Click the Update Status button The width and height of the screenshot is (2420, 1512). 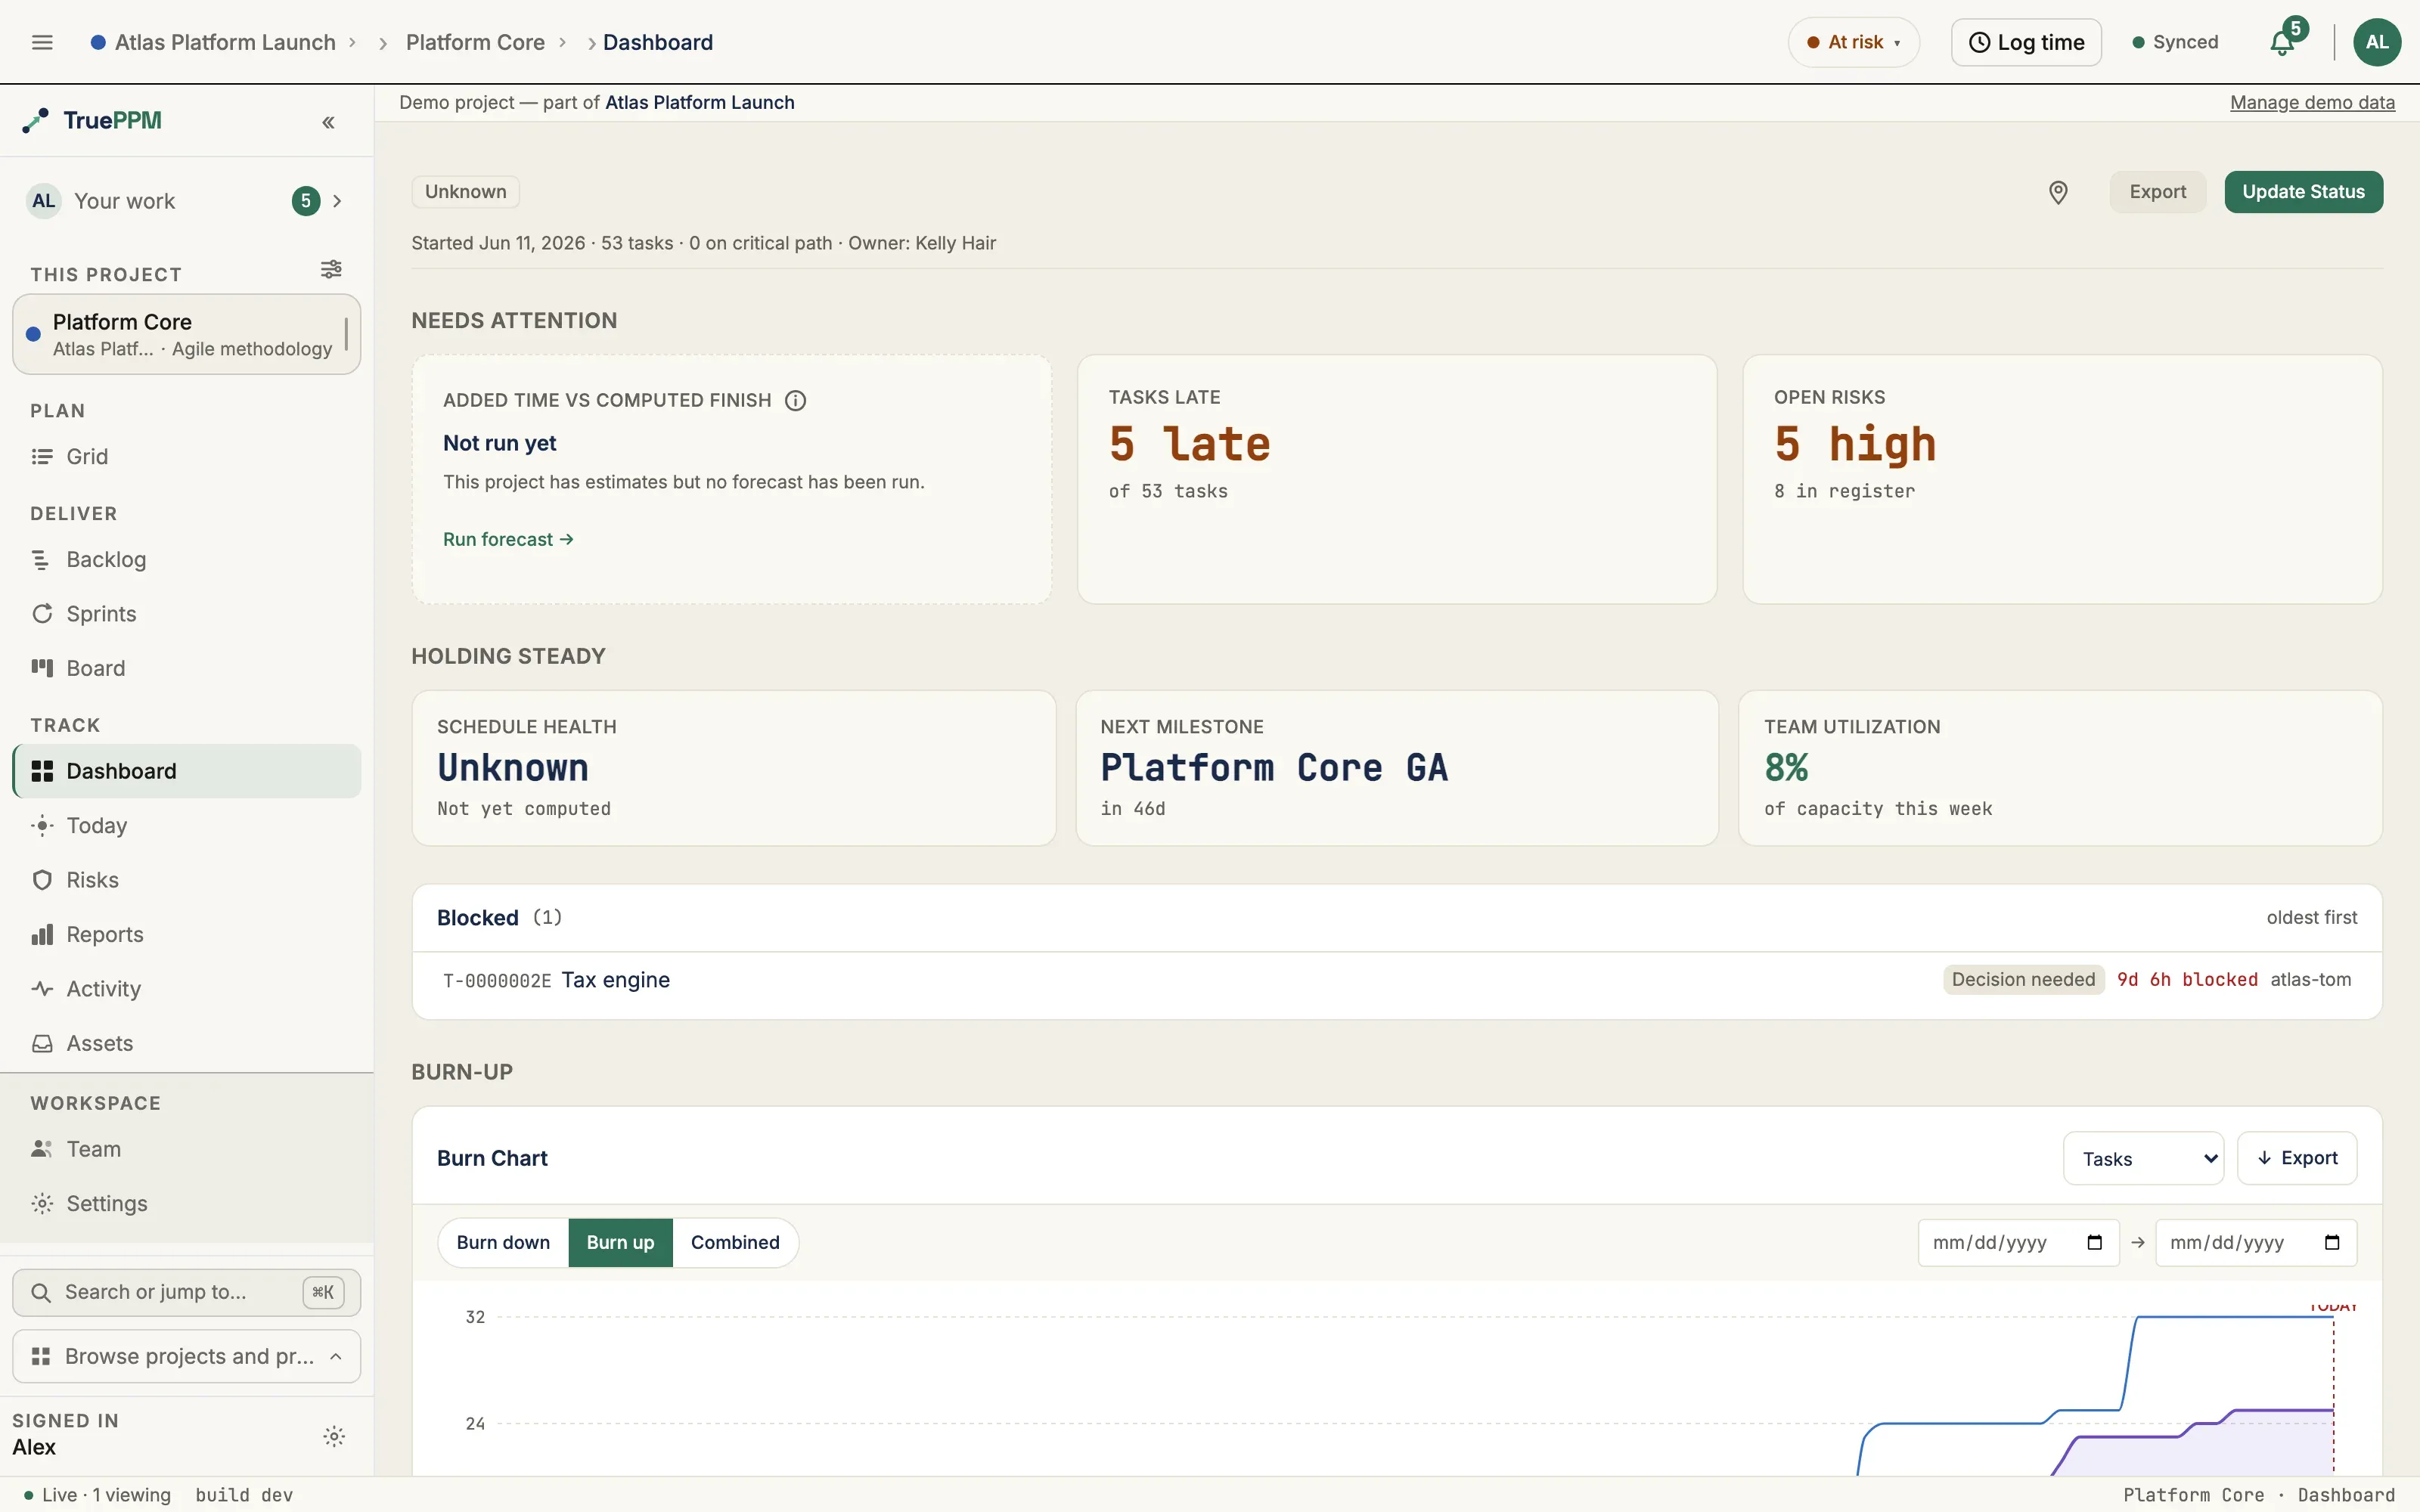click(2303, 192)
